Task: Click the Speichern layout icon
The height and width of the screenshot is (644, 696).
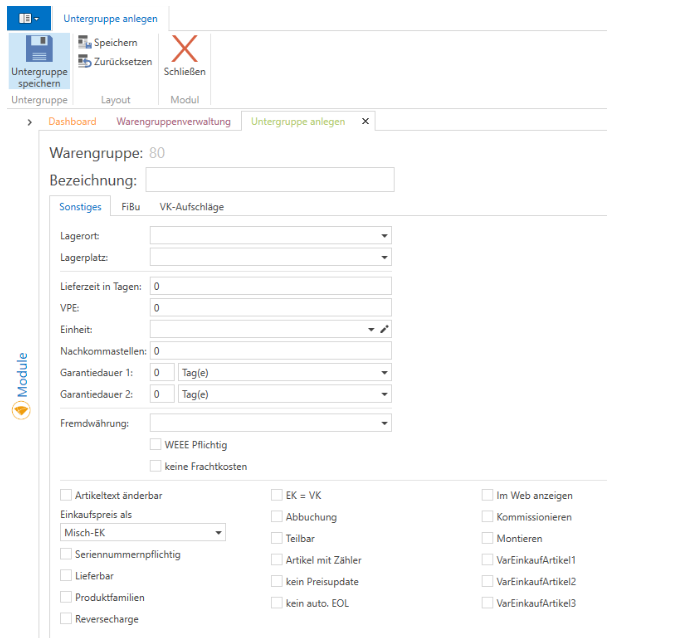Action: 85,43
